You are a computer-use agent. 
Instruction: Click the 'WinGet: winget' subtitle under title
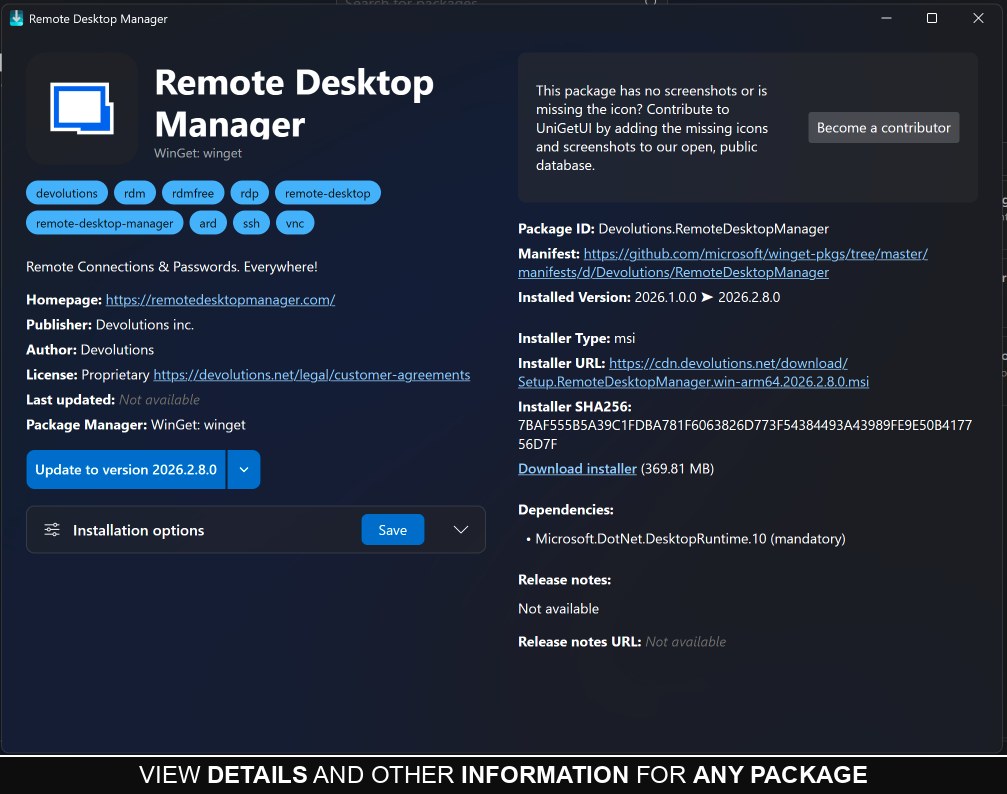198,153
